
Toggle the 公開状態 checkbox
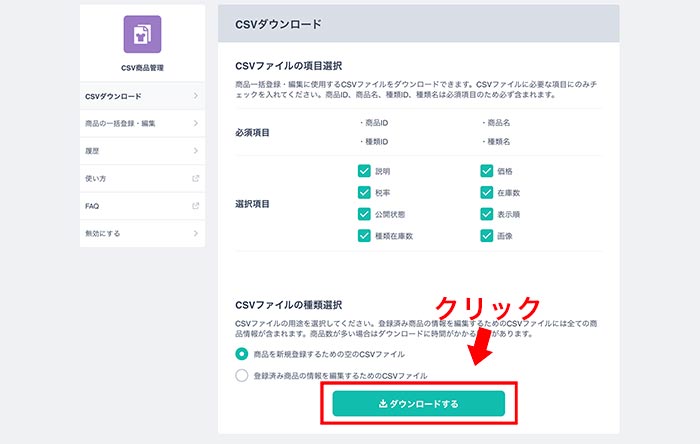coord(364,214)
